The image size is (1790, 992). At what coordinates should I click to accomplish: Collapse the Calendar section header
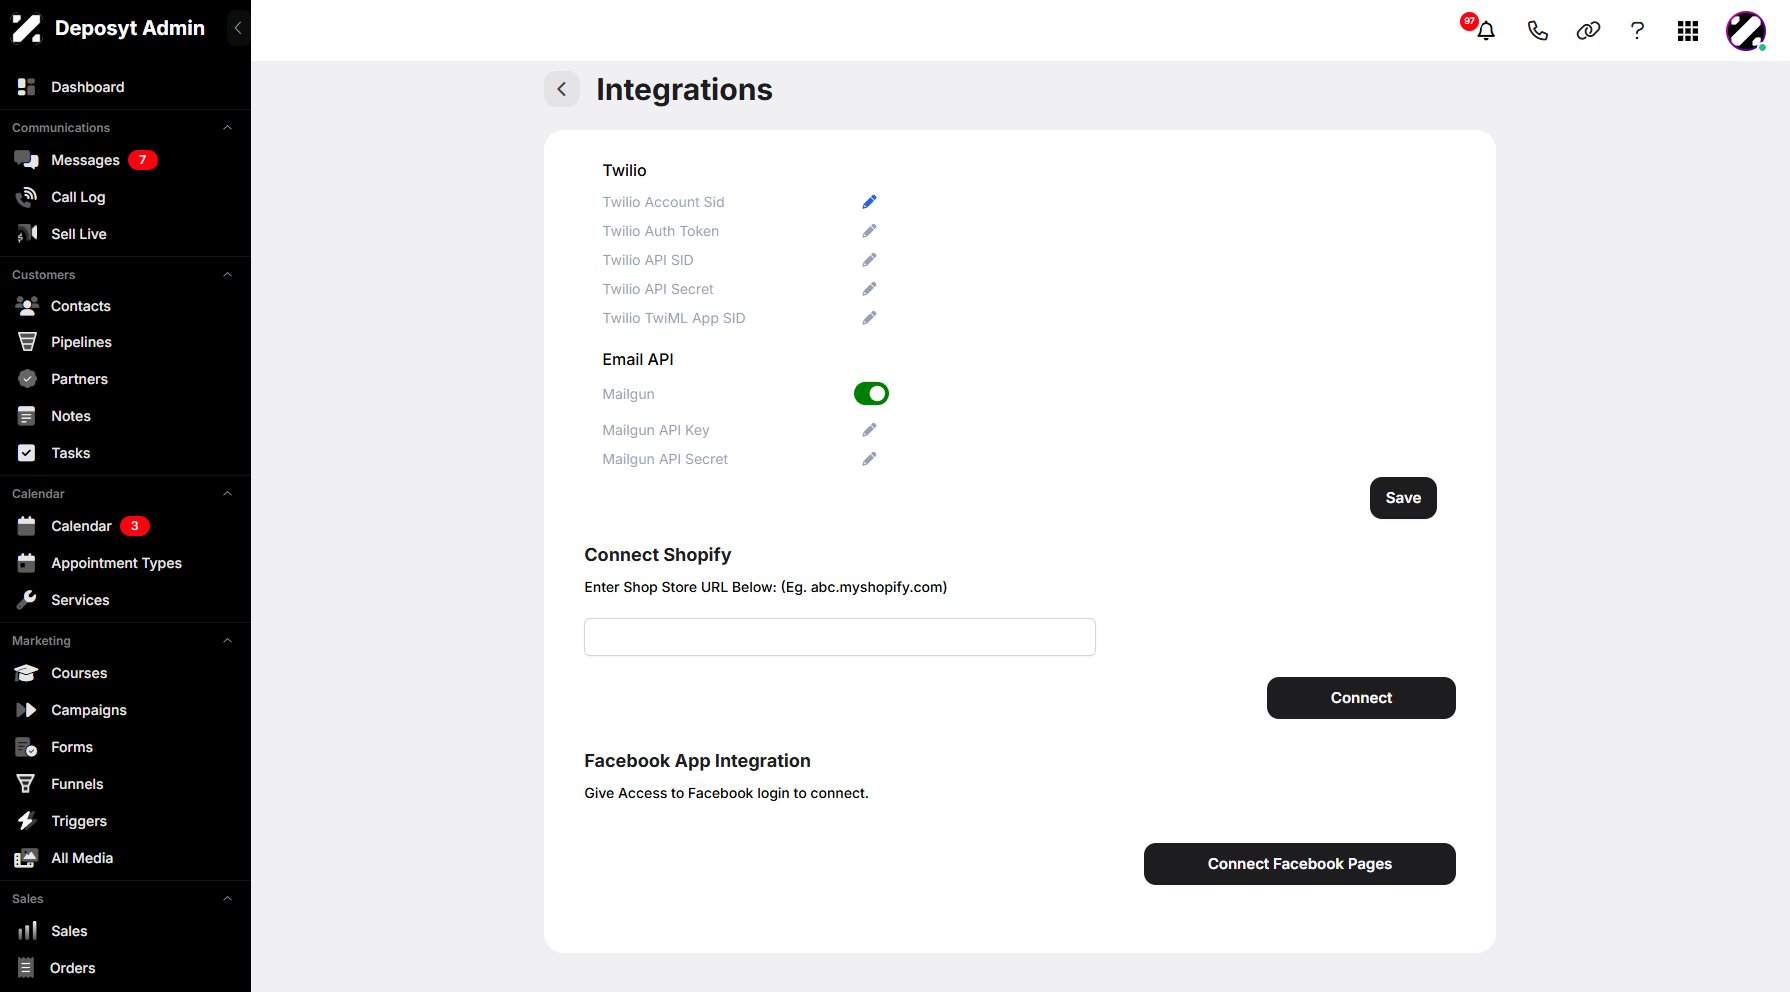(227, 494)
